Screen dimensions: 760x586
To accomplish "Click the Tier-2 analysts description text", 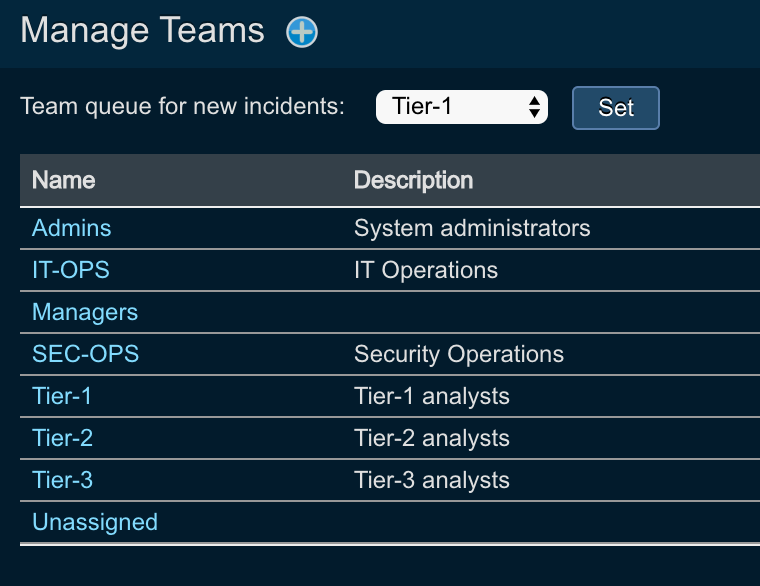I will [431, 438].
